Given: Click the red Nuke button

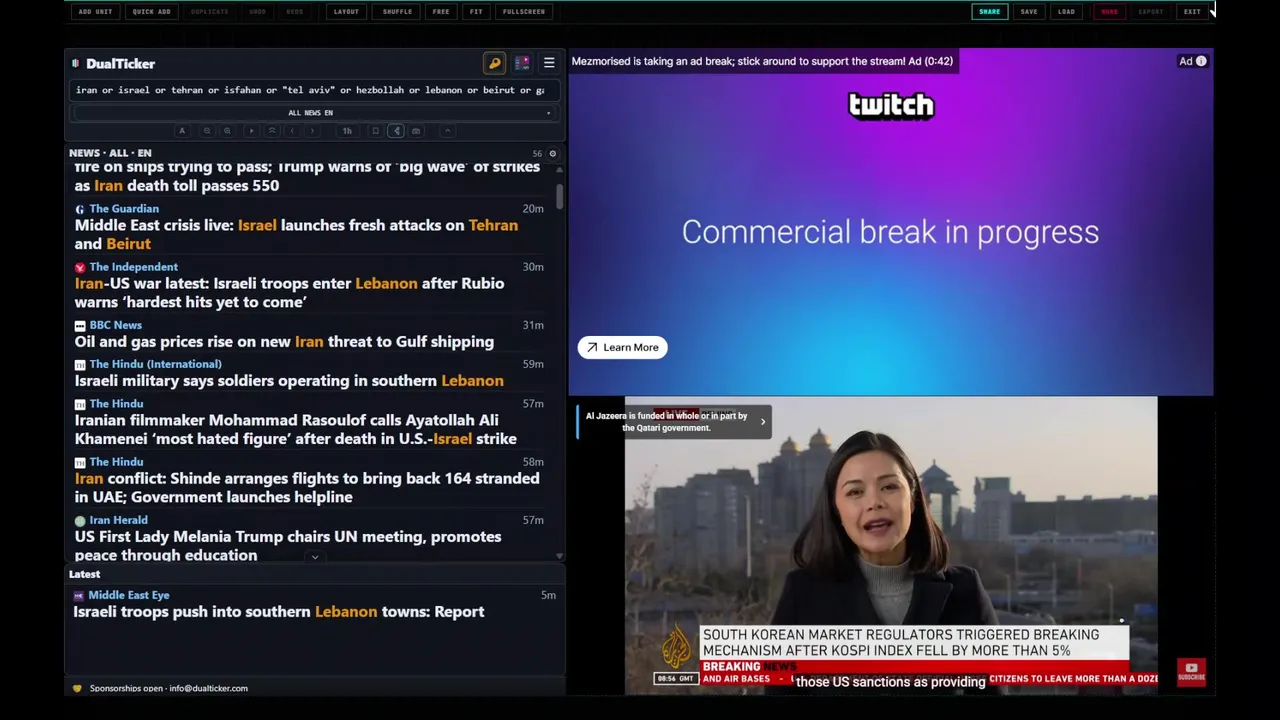Looking at the screenshot, I should (x=1109, y=12).
